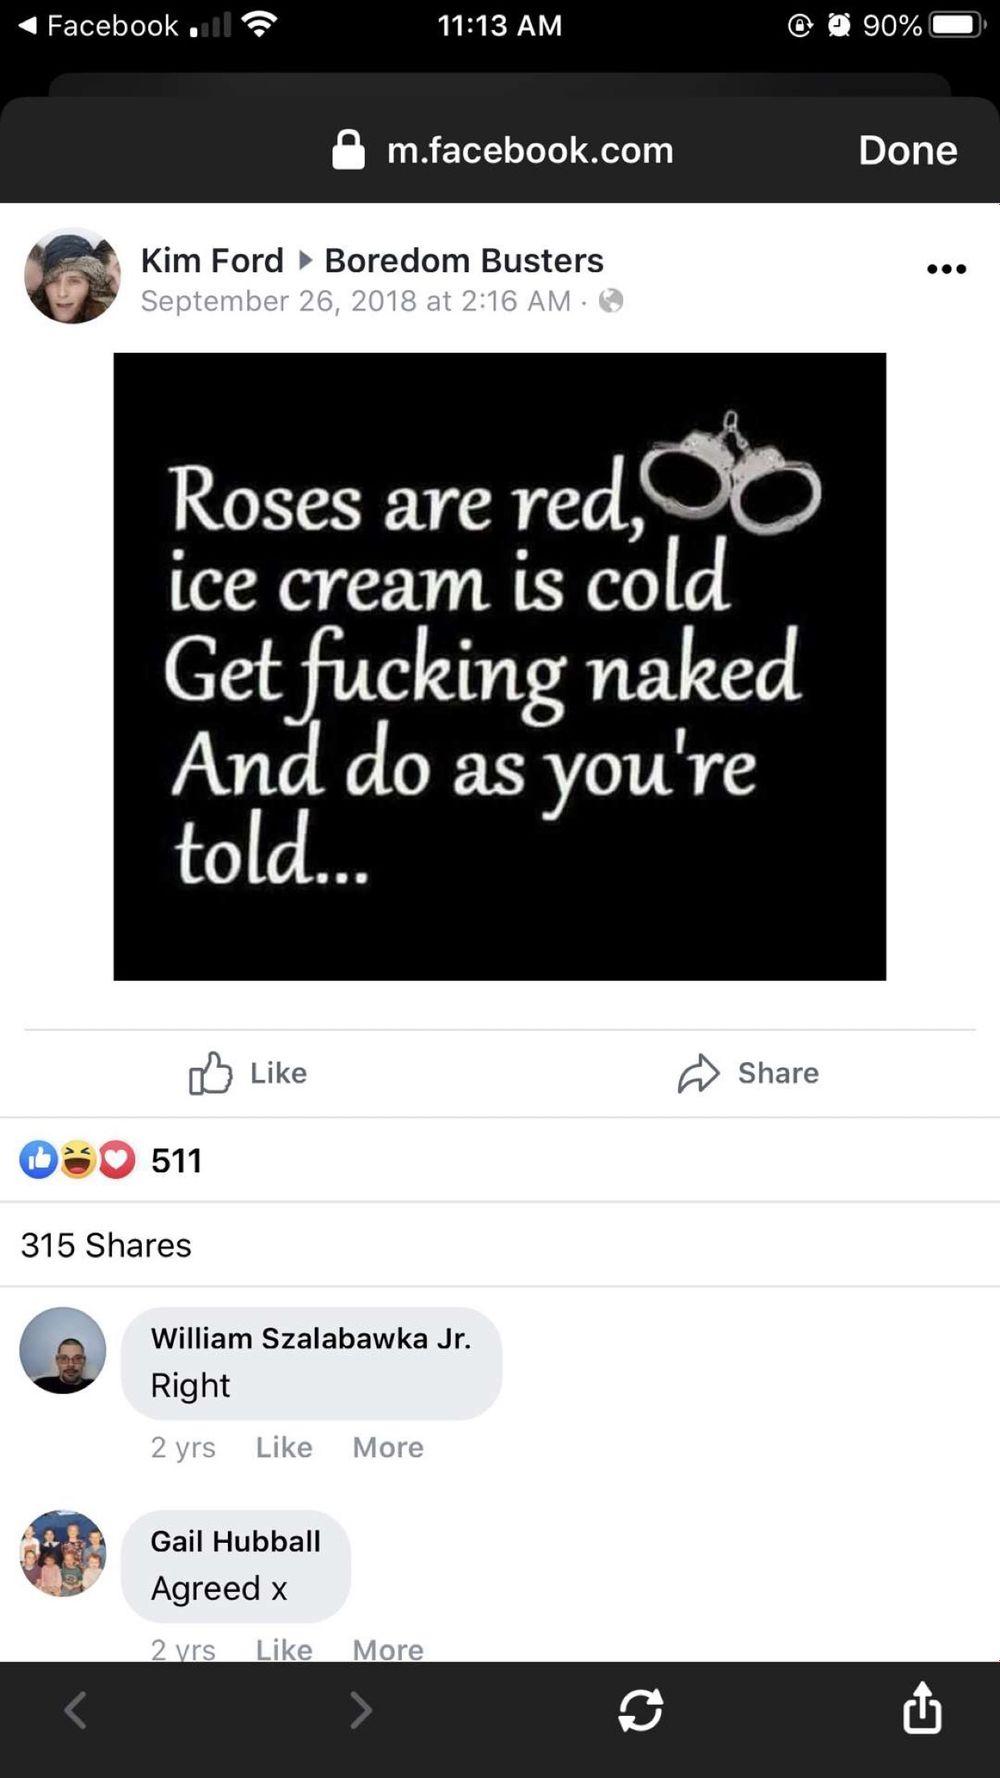Screen dimensions: 1000x1778
Task: Tap the Share arrow icon
Action: [698, 1073]
